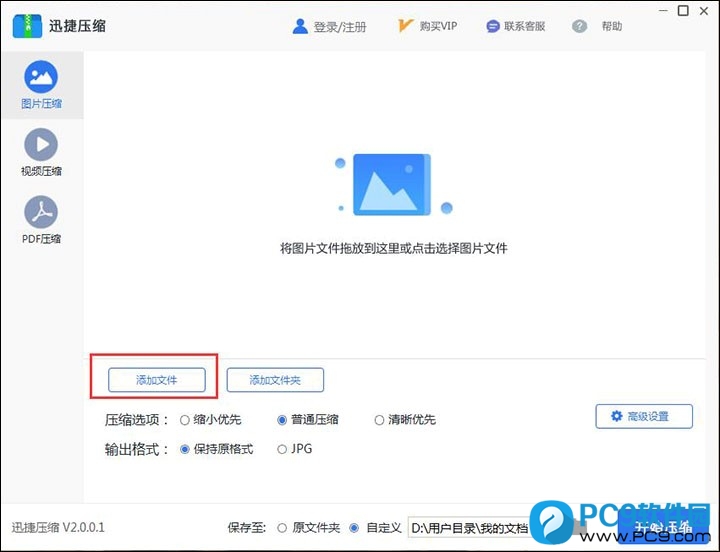
Task: Select 缩小优先 compression option
Action: coord(211,420)
